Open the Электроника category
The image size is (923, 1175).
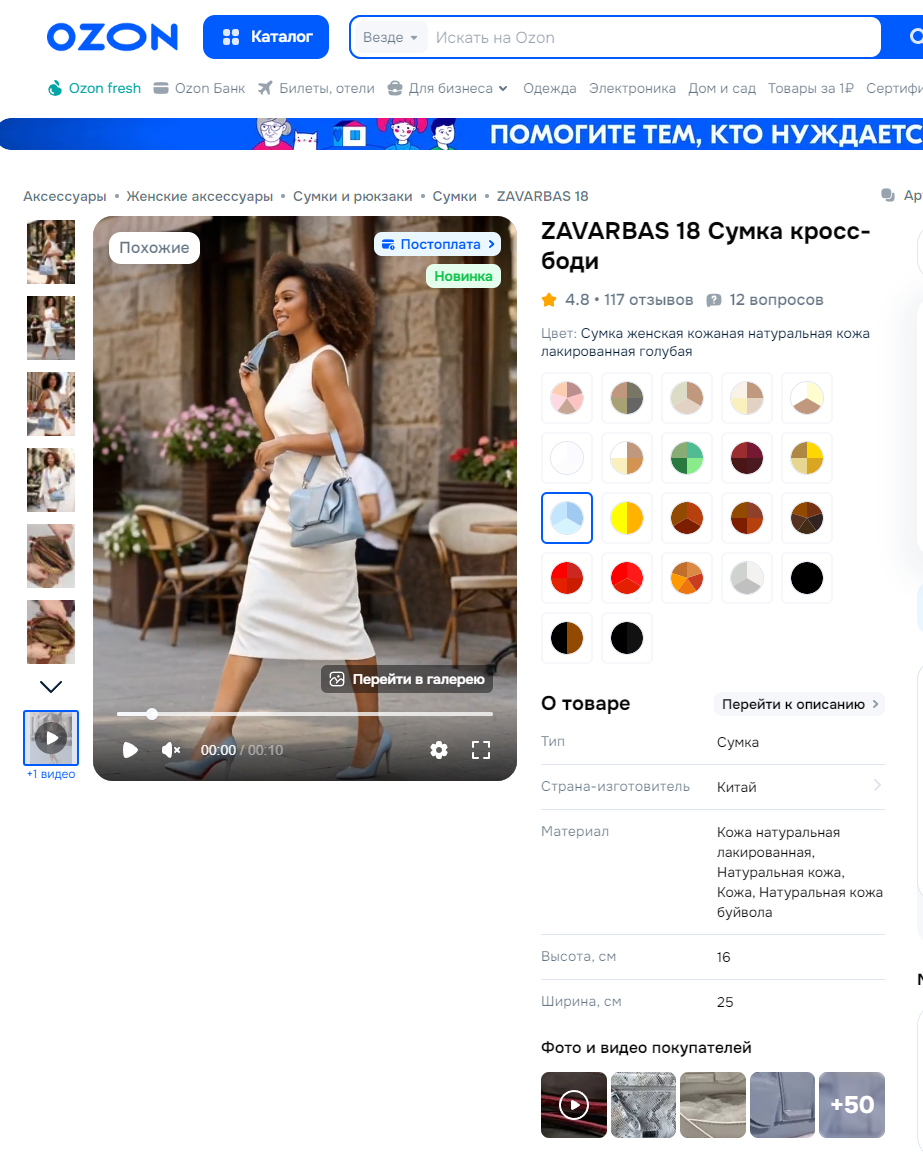tap(632, 88)
